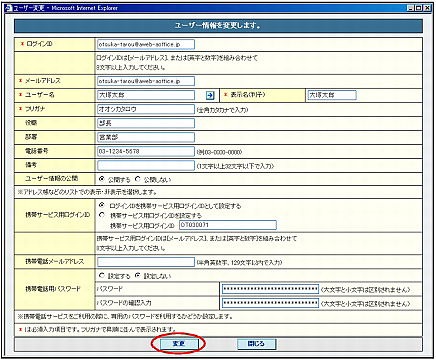
Task: Click the 表示名 input field
Action: tap(332, 95)
